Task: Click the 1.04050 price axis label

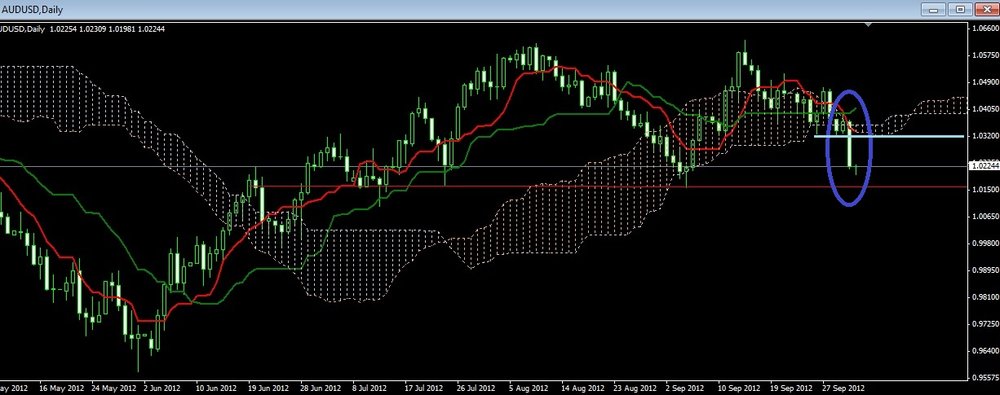Action: [985, 109]
